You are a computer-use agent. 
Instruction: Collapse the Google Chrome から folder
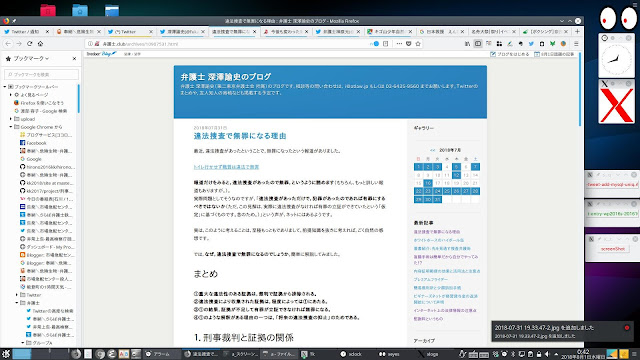click(x=11, y=127)
